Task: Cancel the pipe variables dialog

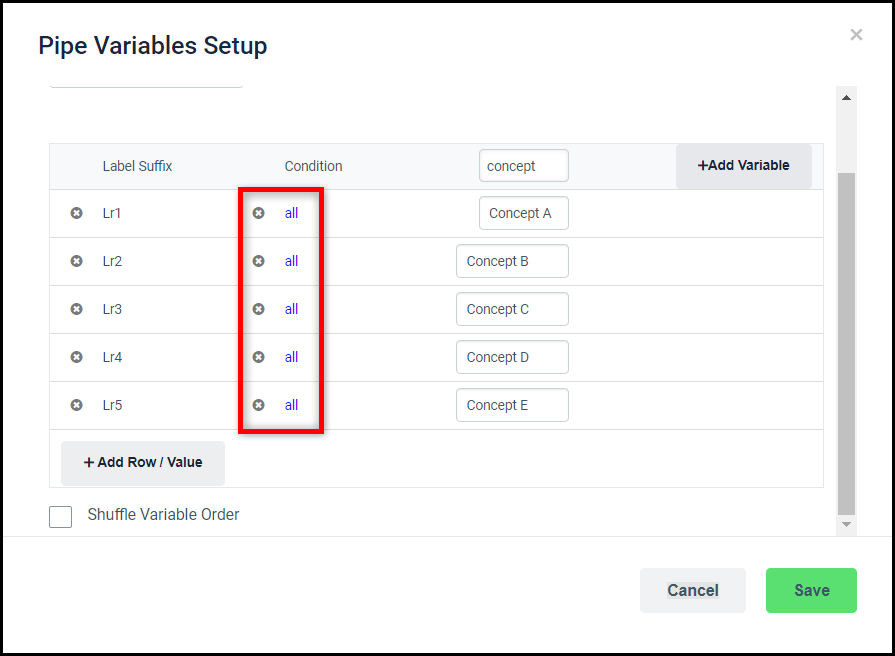Action: click(693, 590)
